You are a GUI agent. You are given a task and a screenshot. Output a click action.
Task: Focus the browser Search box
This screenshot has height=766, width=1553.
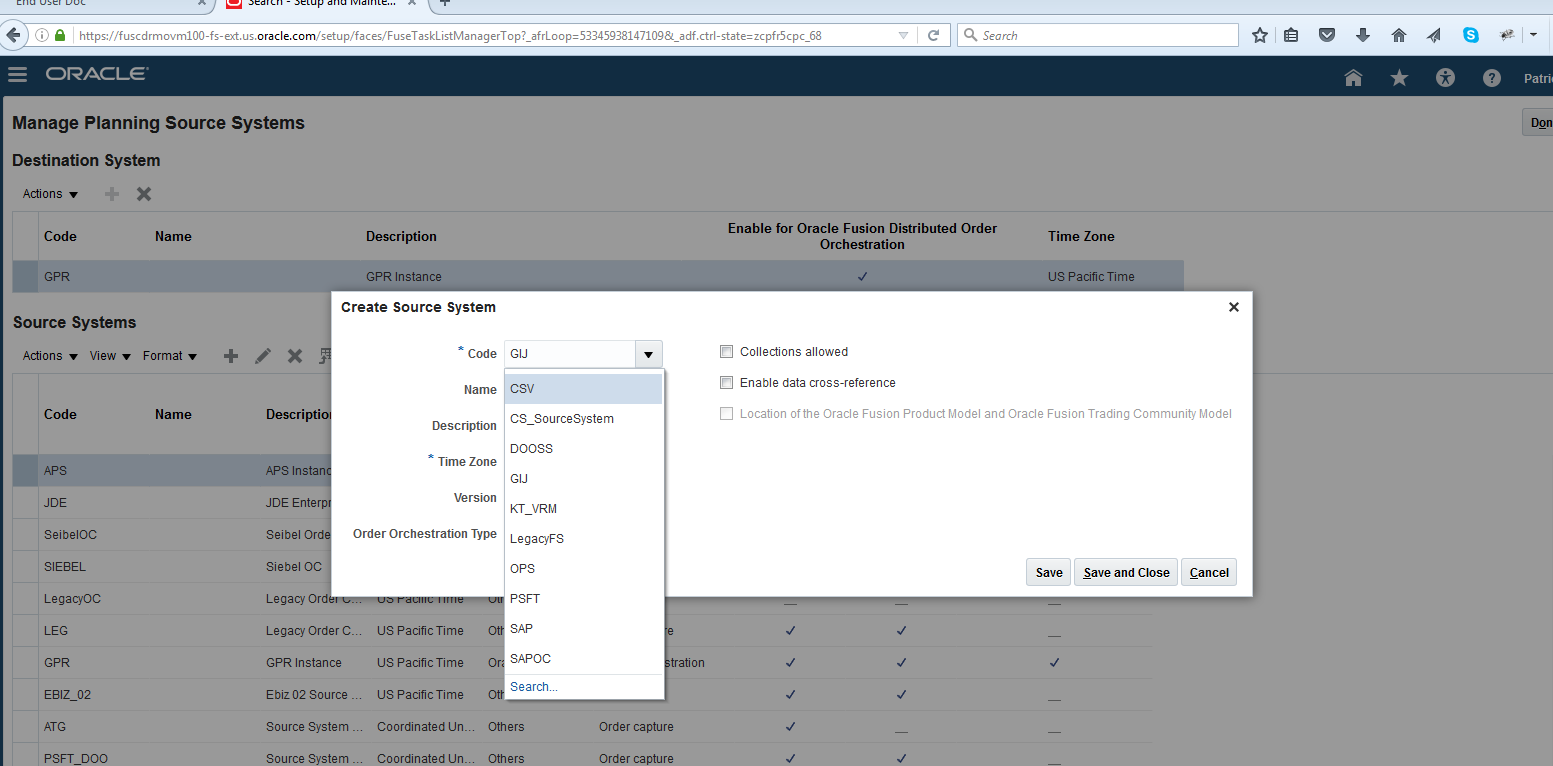1097,35
